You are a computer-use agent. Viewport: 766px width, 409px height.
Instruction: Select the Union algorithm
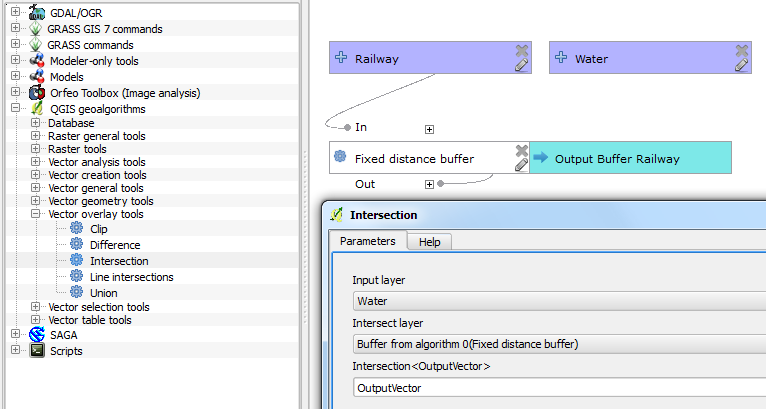(x=104, y=293)
